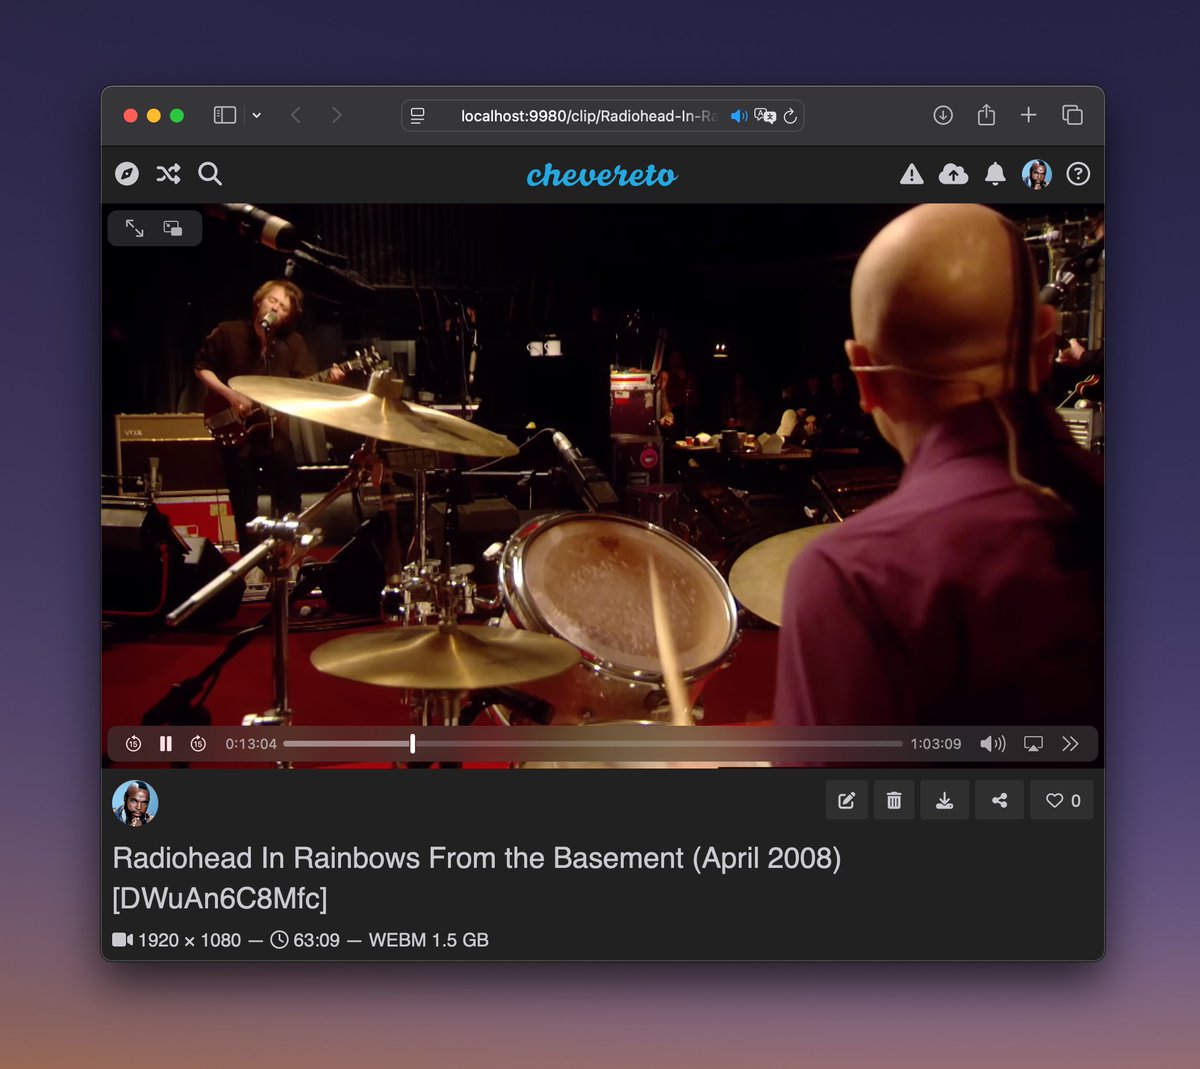Click the translate icon in address bar
The width and height of the screenshot is (1200, 1069).
[765, 116]
